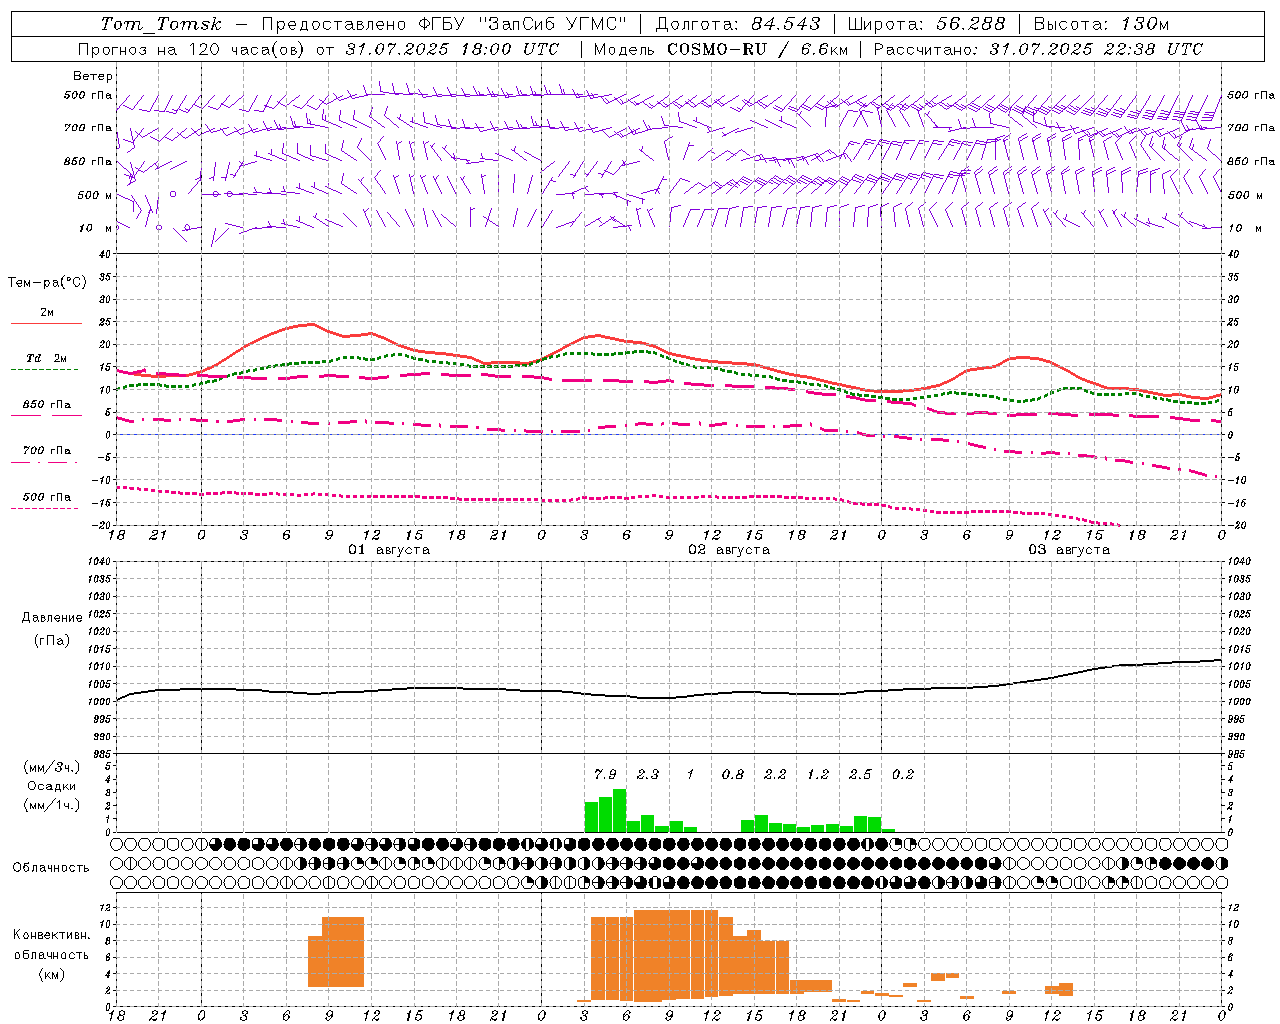Click the 2.3 precipitation total
The image size is (1280, 1024).
click(648, 774)
